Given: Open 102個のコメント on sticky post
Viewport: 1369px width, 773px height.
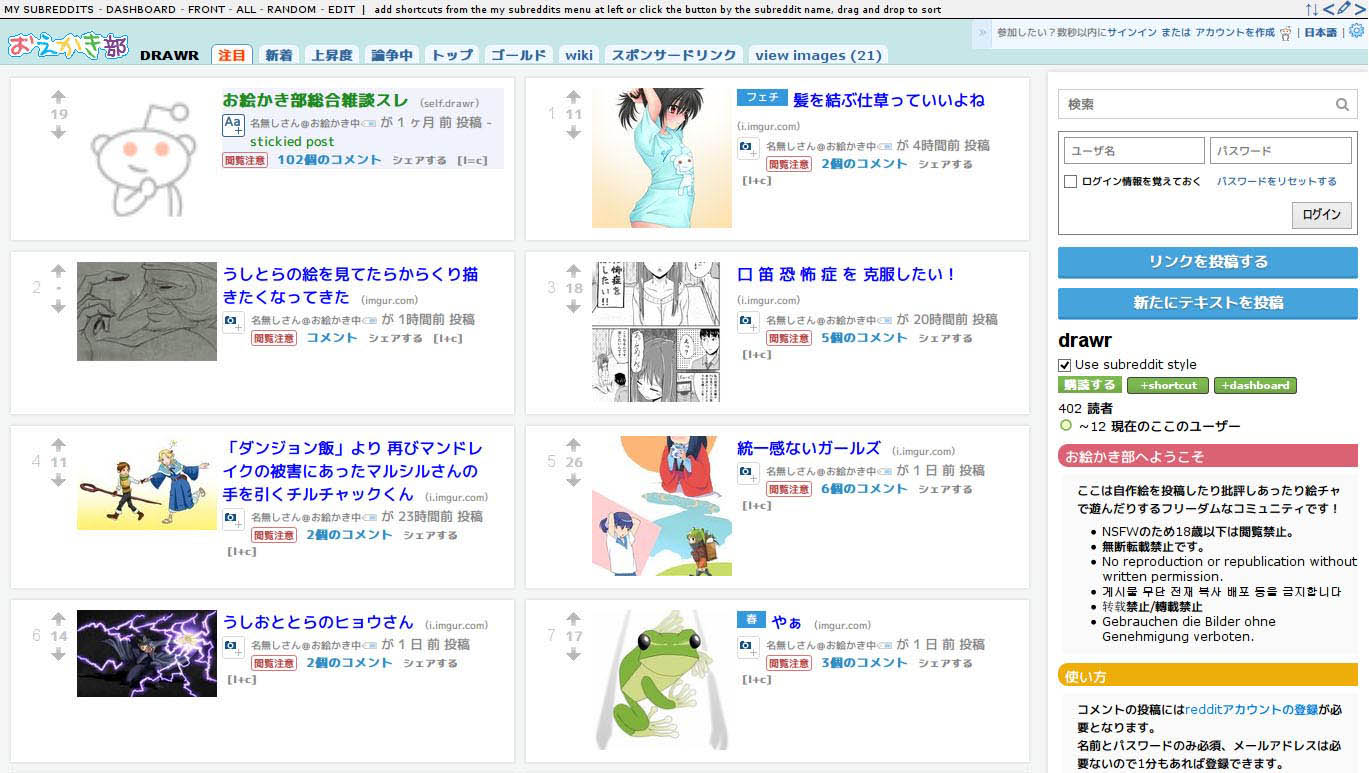Looking at the screenshot, I should [329, 160].
